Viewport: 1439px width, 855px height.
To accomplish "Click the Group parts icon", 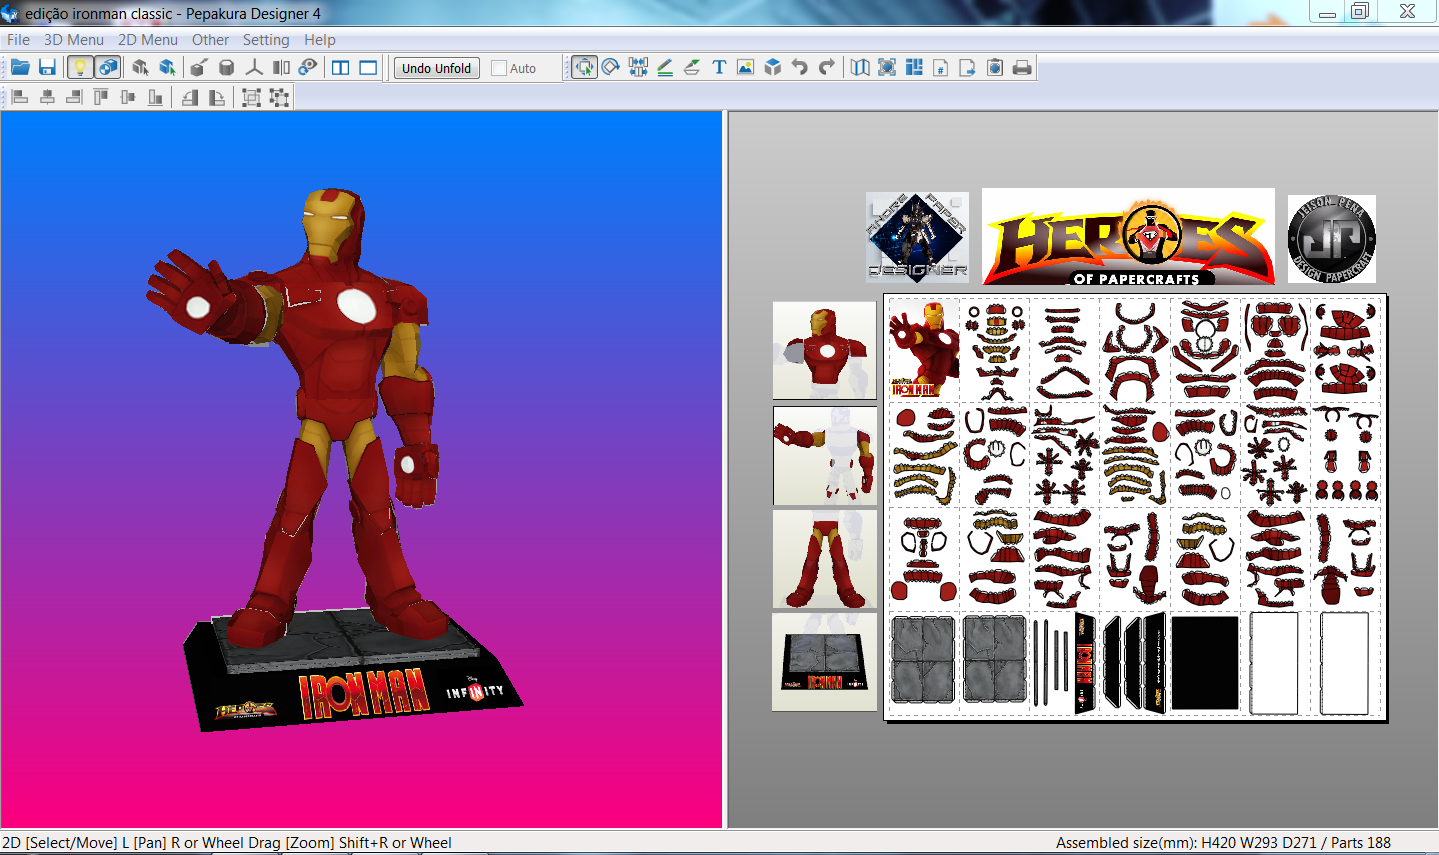I will 251,97.
